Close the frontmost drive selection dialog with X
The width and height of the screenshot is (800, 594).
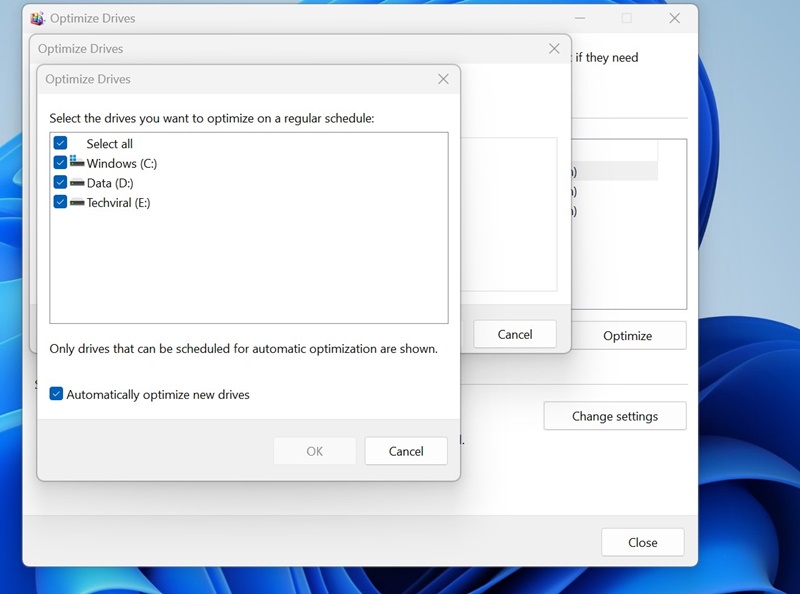443,79
